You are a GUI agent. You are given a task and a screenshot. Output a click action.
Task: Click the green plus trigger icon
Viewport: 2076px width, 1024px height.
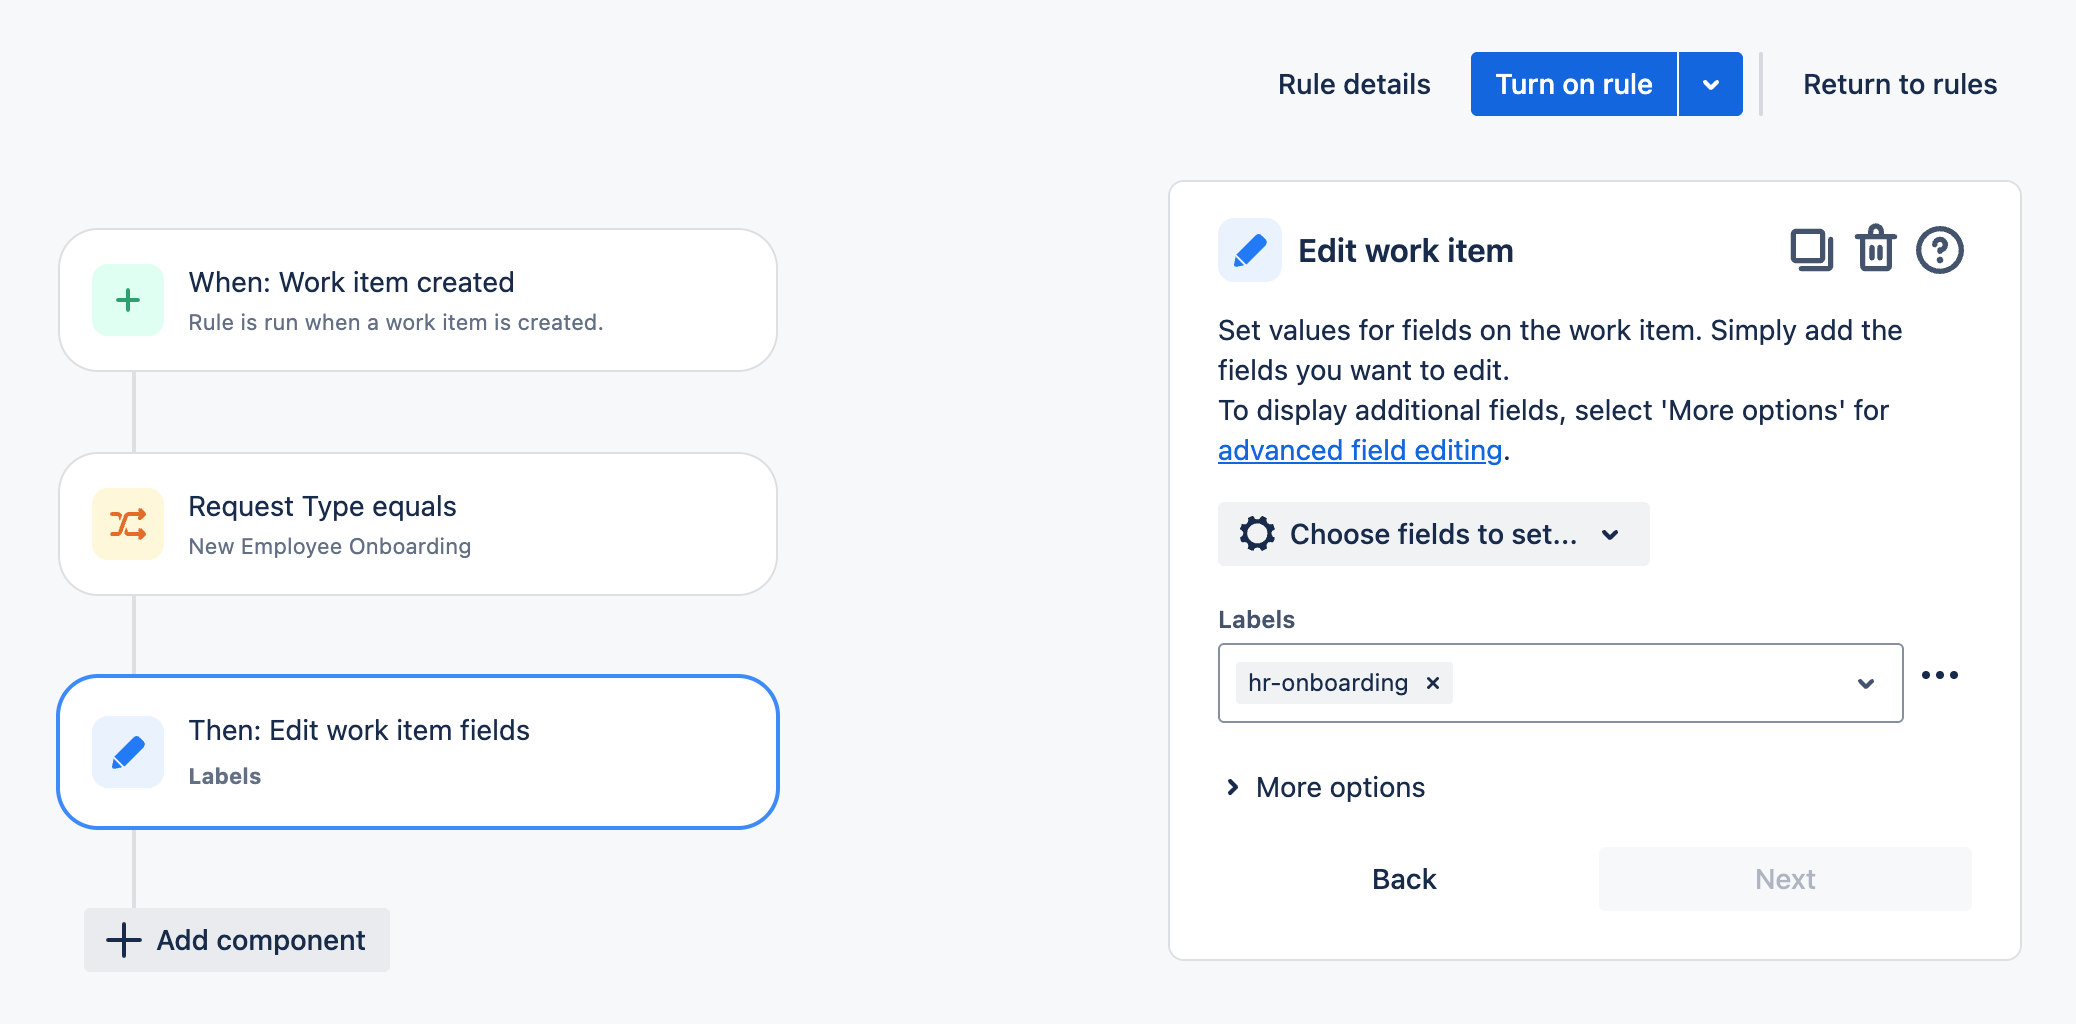128,300
